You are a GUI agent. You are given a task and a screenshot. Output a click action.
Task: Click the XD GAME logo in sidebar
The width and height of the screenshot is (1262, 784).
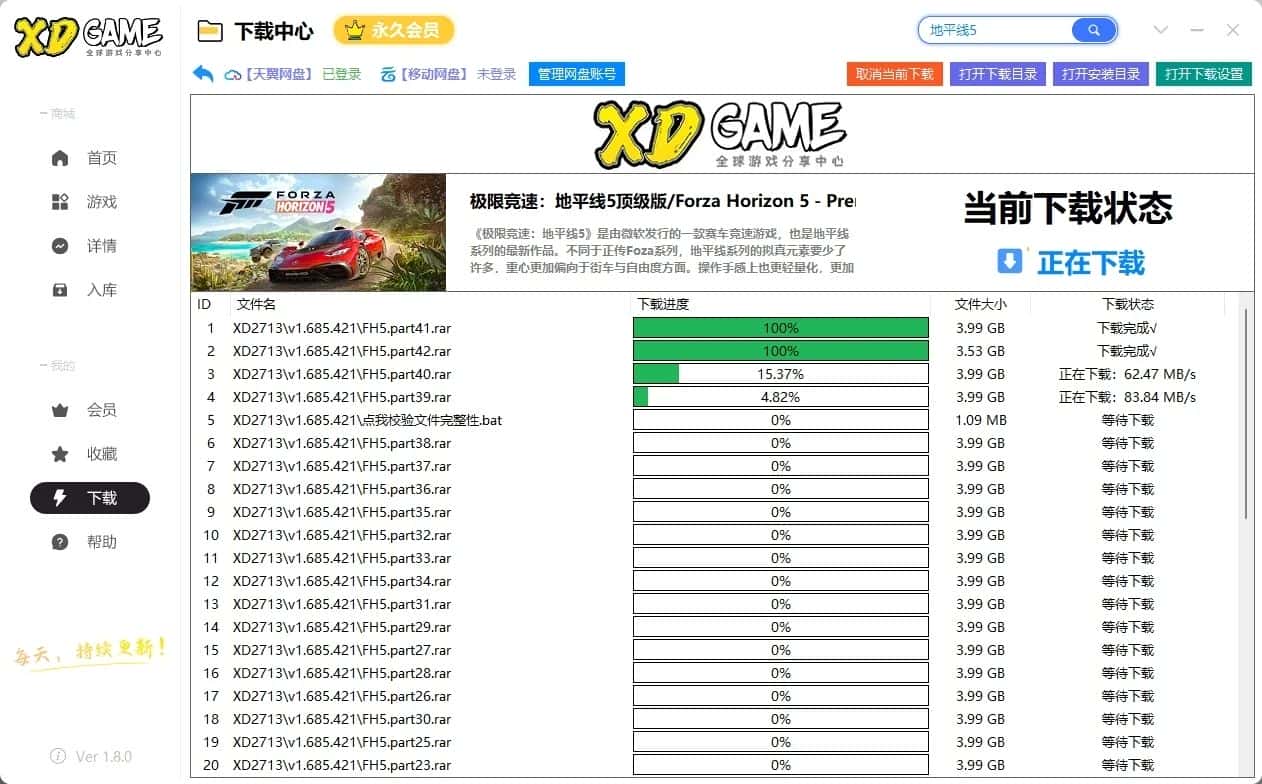tap(89, 36)
